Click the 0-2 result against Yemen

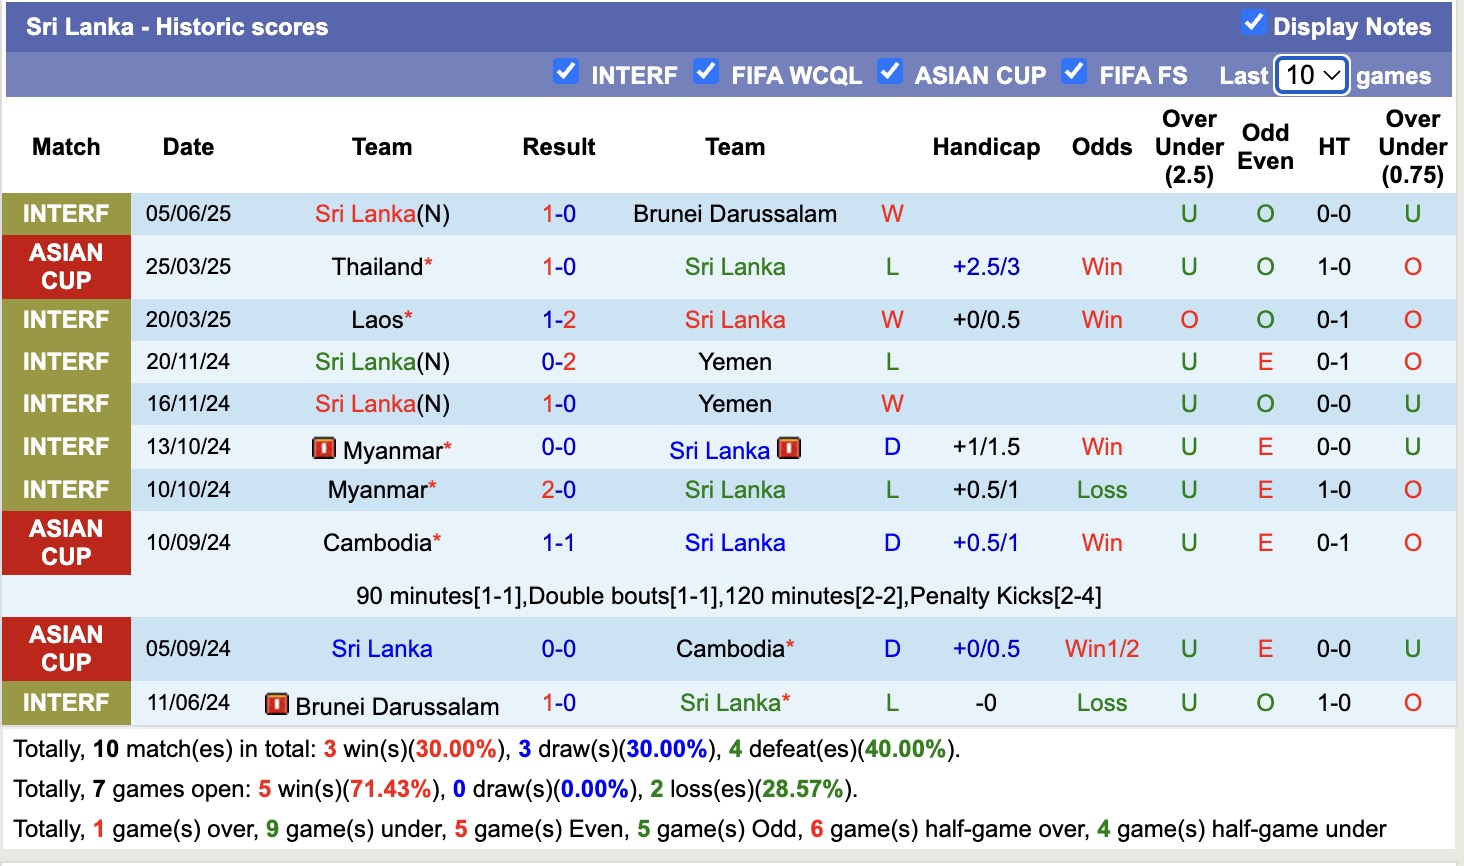pos(559,362)
